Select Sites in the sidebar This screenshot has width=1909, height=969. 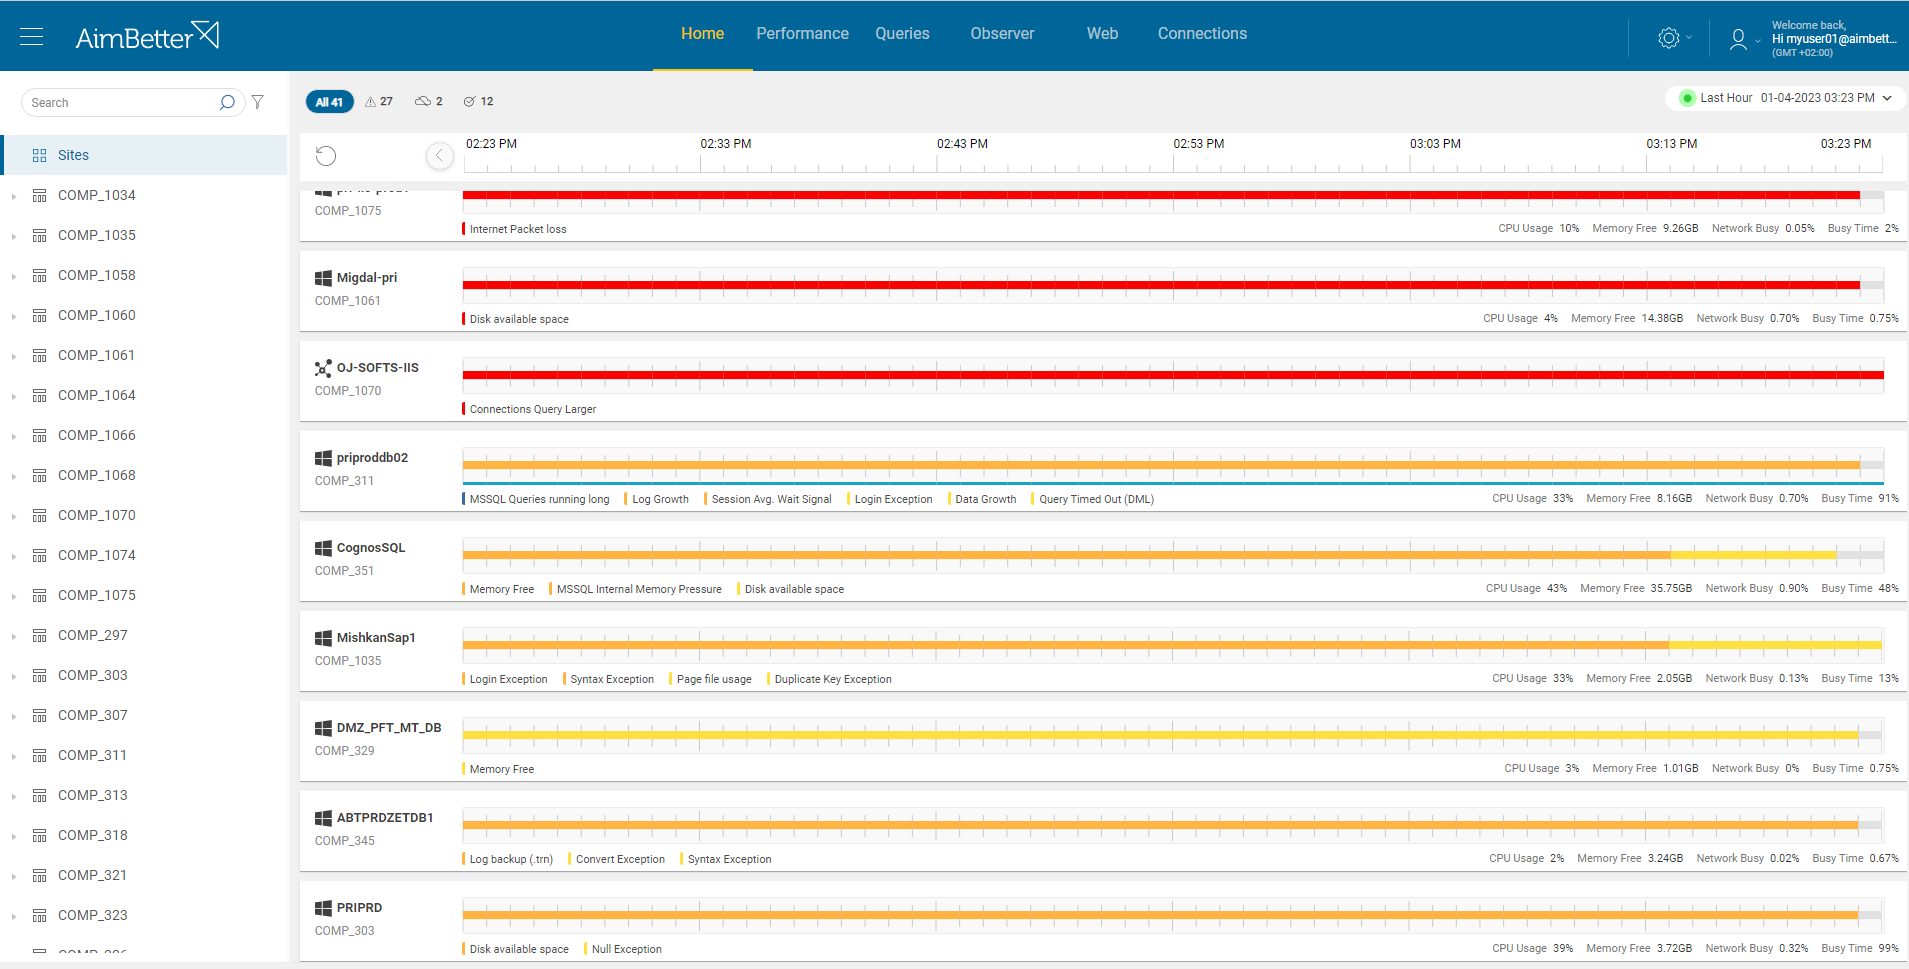click(144, 155)
